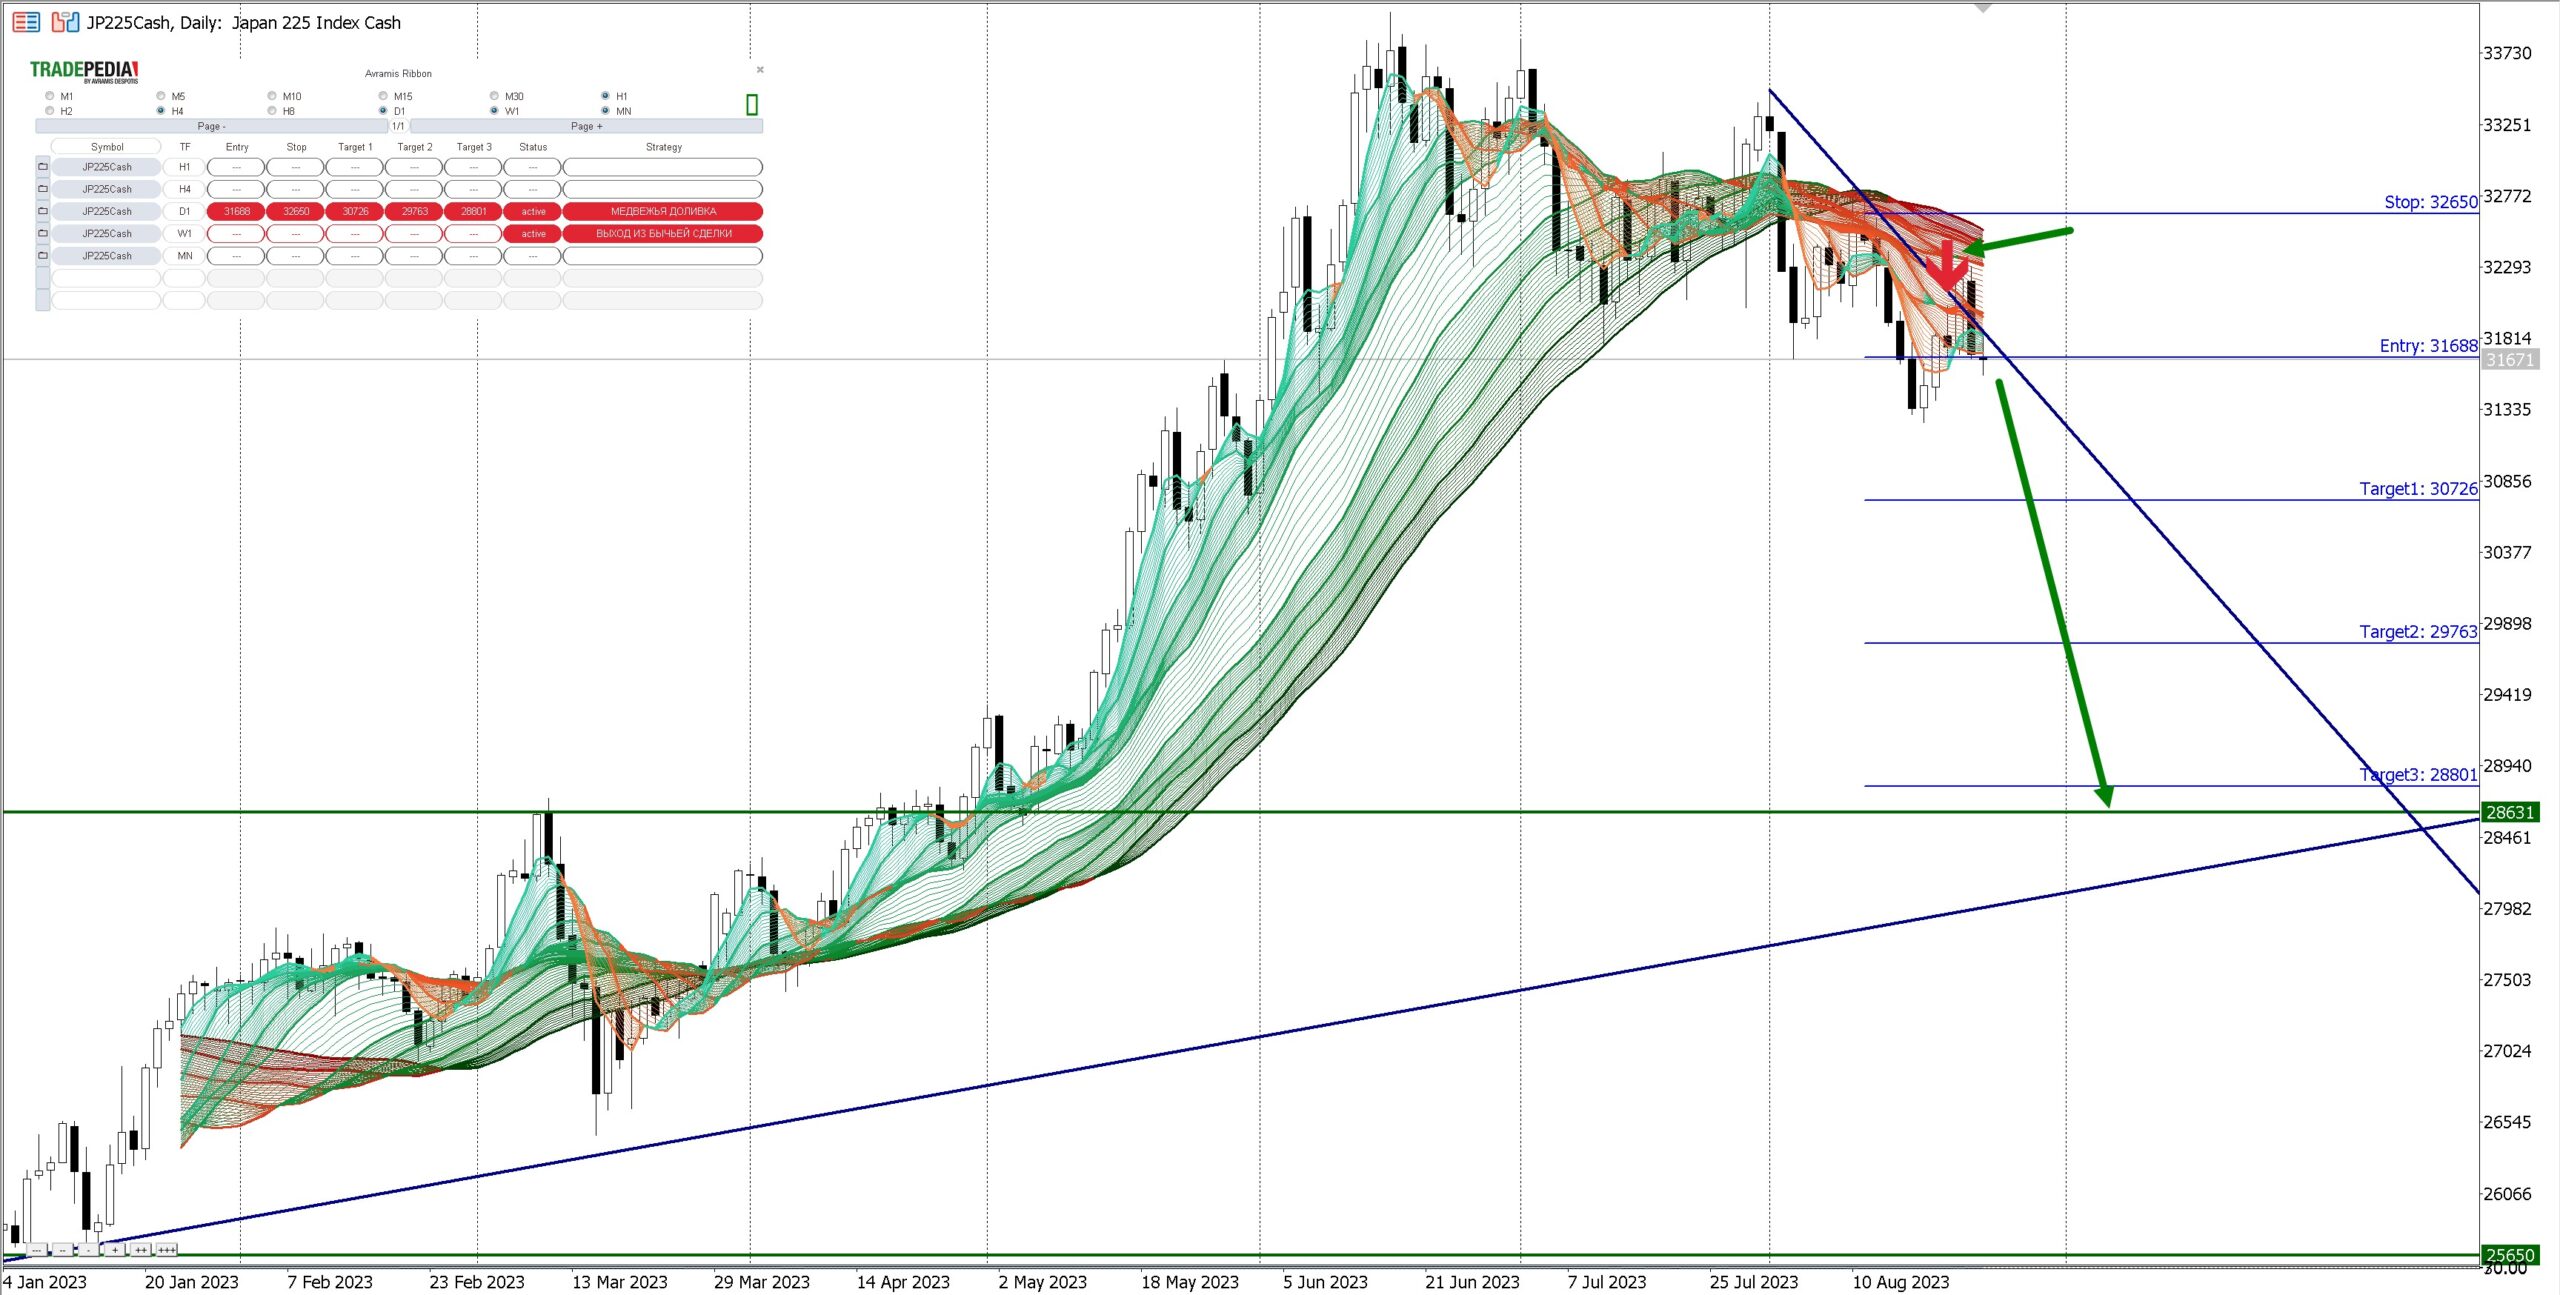The height and width of the screenshot is (1295, 2560).
Task: Open folder icon for JP225Cash MN row
Action: (x=43, y=255)
